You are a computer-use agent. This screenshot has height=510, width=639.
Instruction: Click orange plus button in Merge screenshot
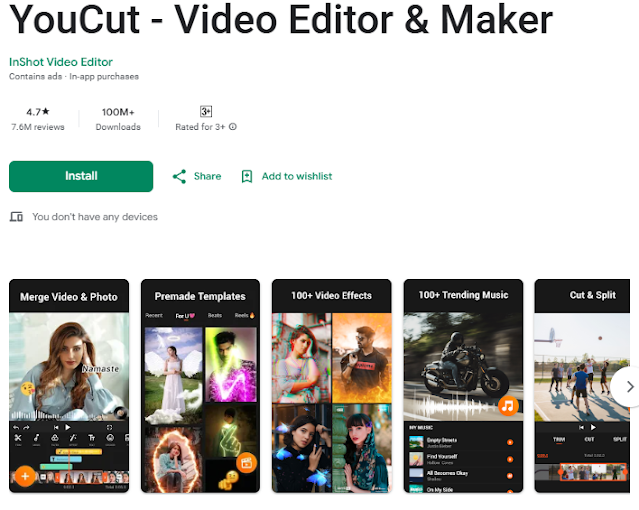(x=24, y=476)
